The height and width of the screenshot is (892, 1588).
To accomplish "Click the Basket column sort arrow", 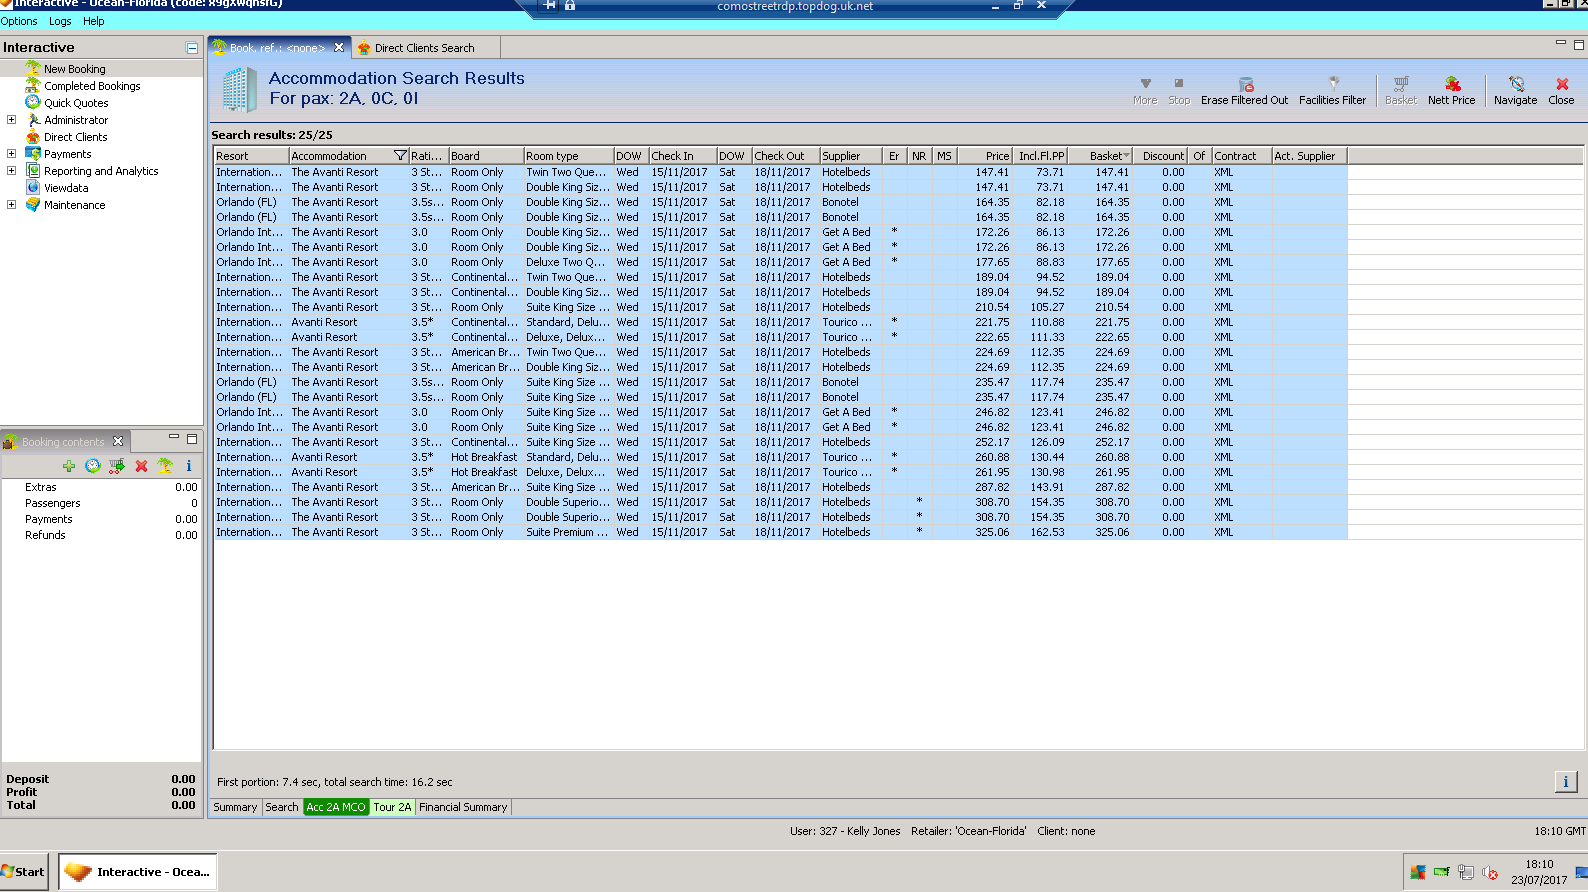I will (1127, 156).
